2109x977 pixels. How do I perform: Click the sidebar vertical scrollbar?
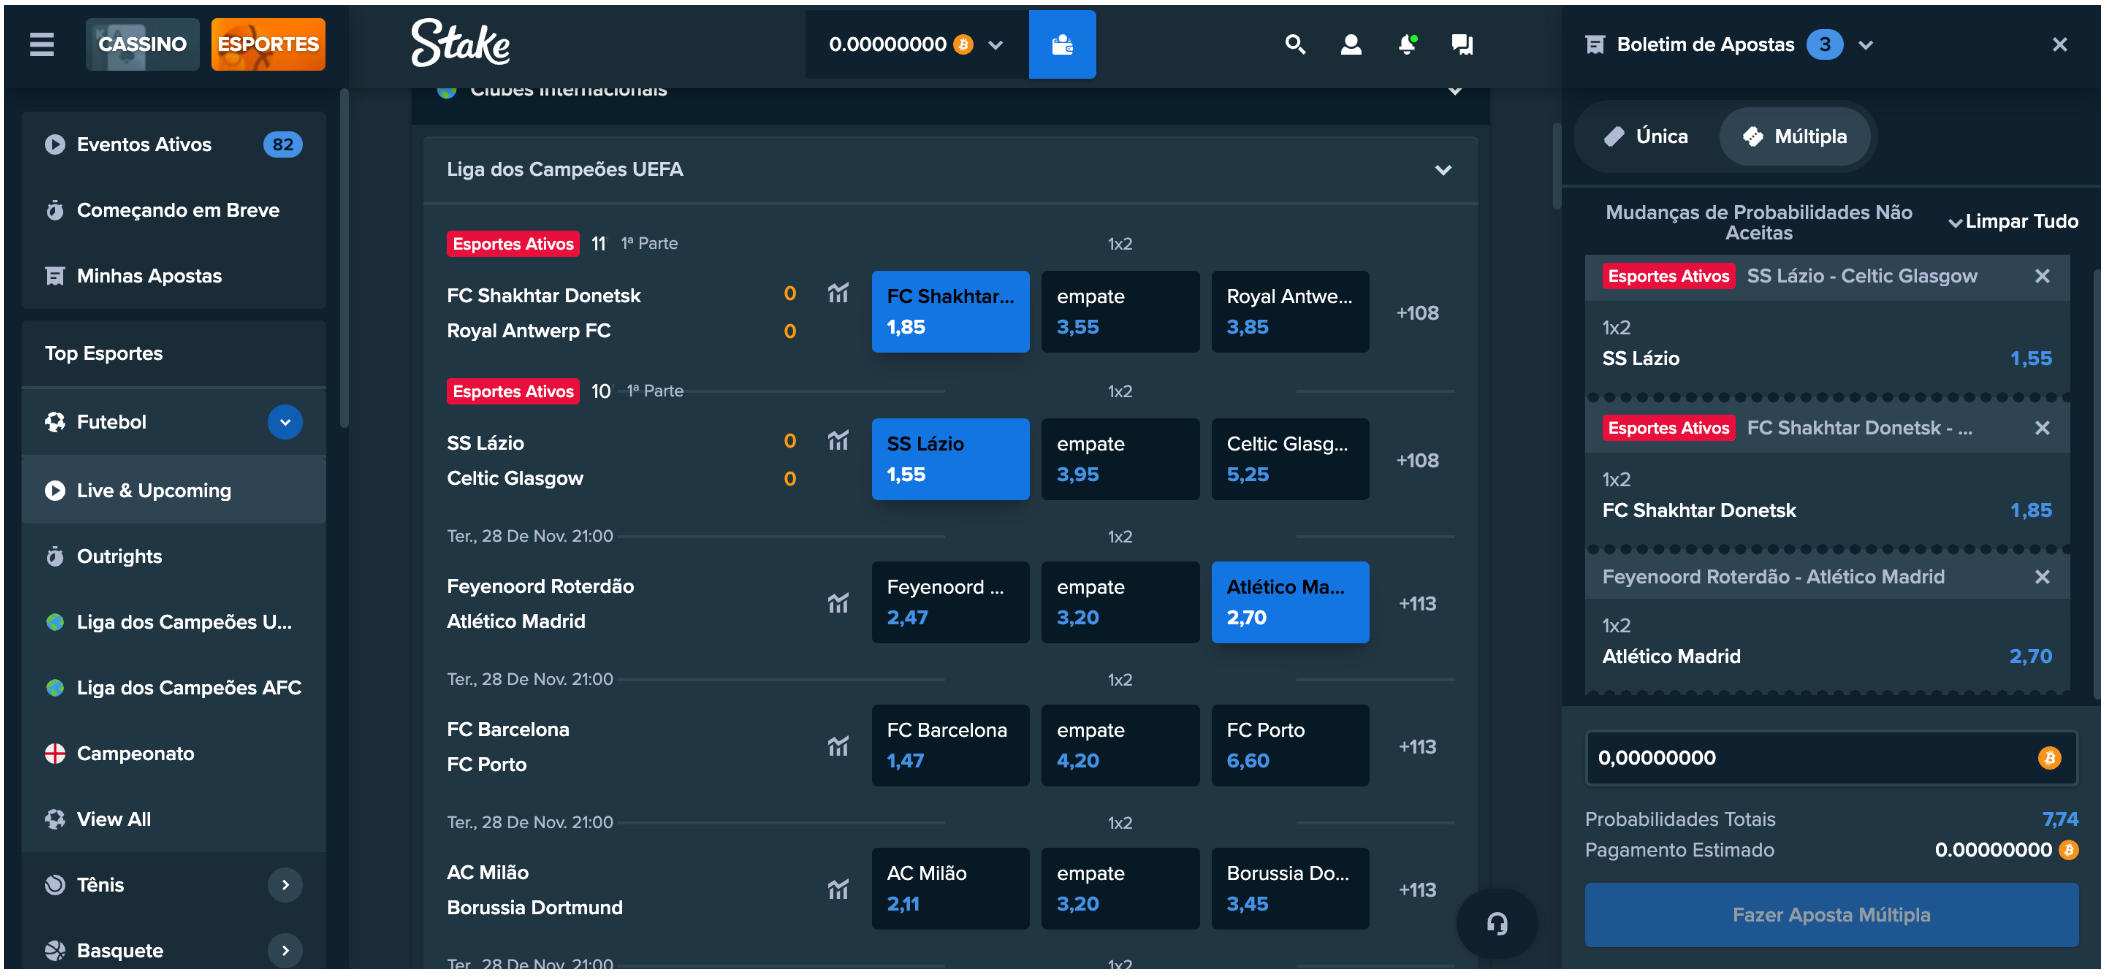pyautogui.click(x=344, y=258)
